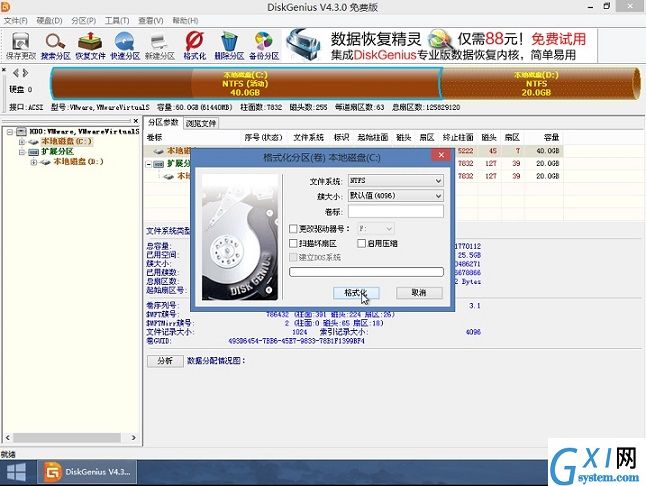Viewport: 646px width, 486px height.
Task: Select Extended Partition (扩展分区) in tree
Action: tap(57, 152)
